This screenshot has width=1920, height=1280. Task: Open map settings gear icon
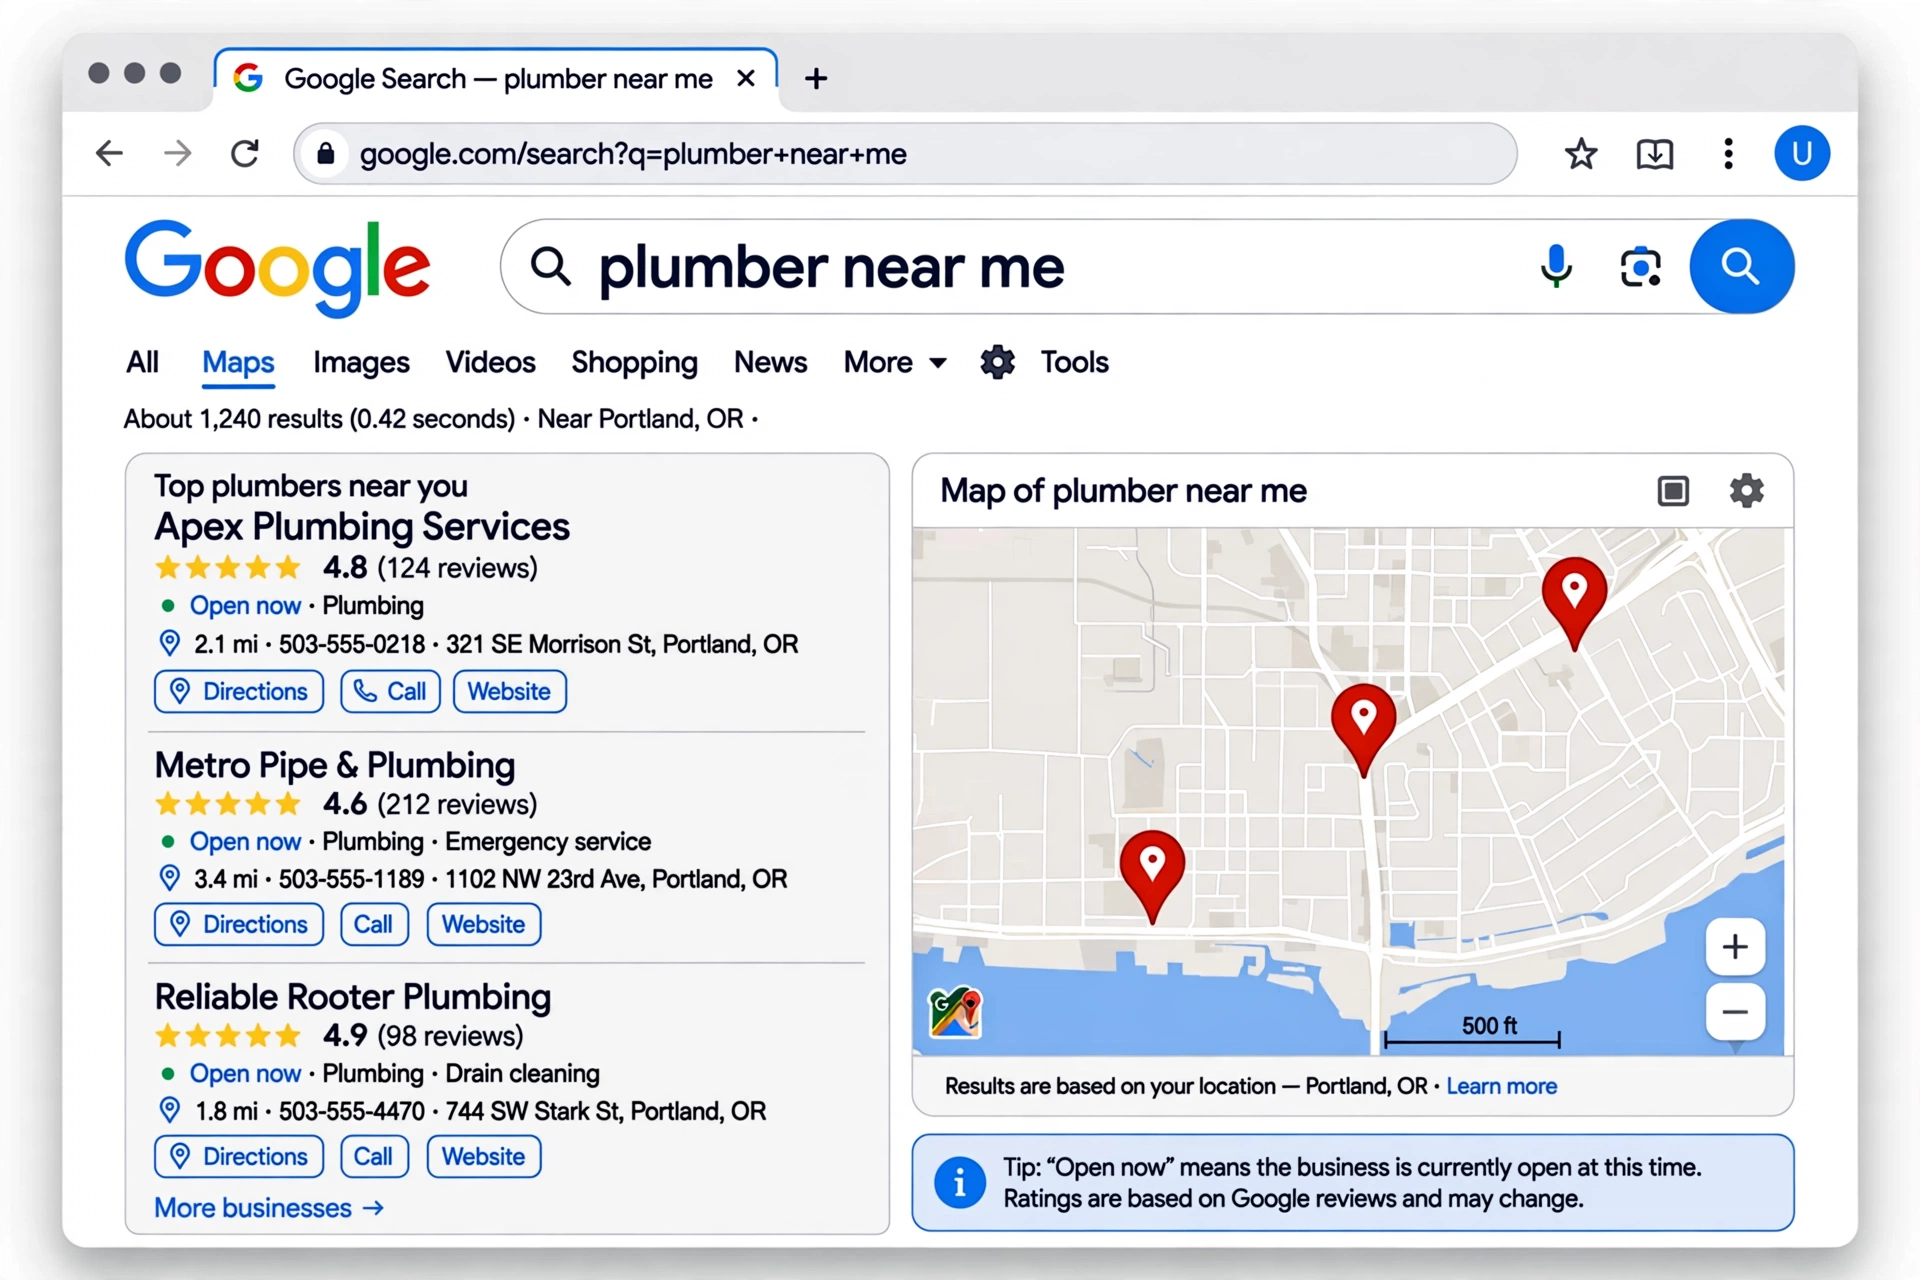[x=1747, y=491]
